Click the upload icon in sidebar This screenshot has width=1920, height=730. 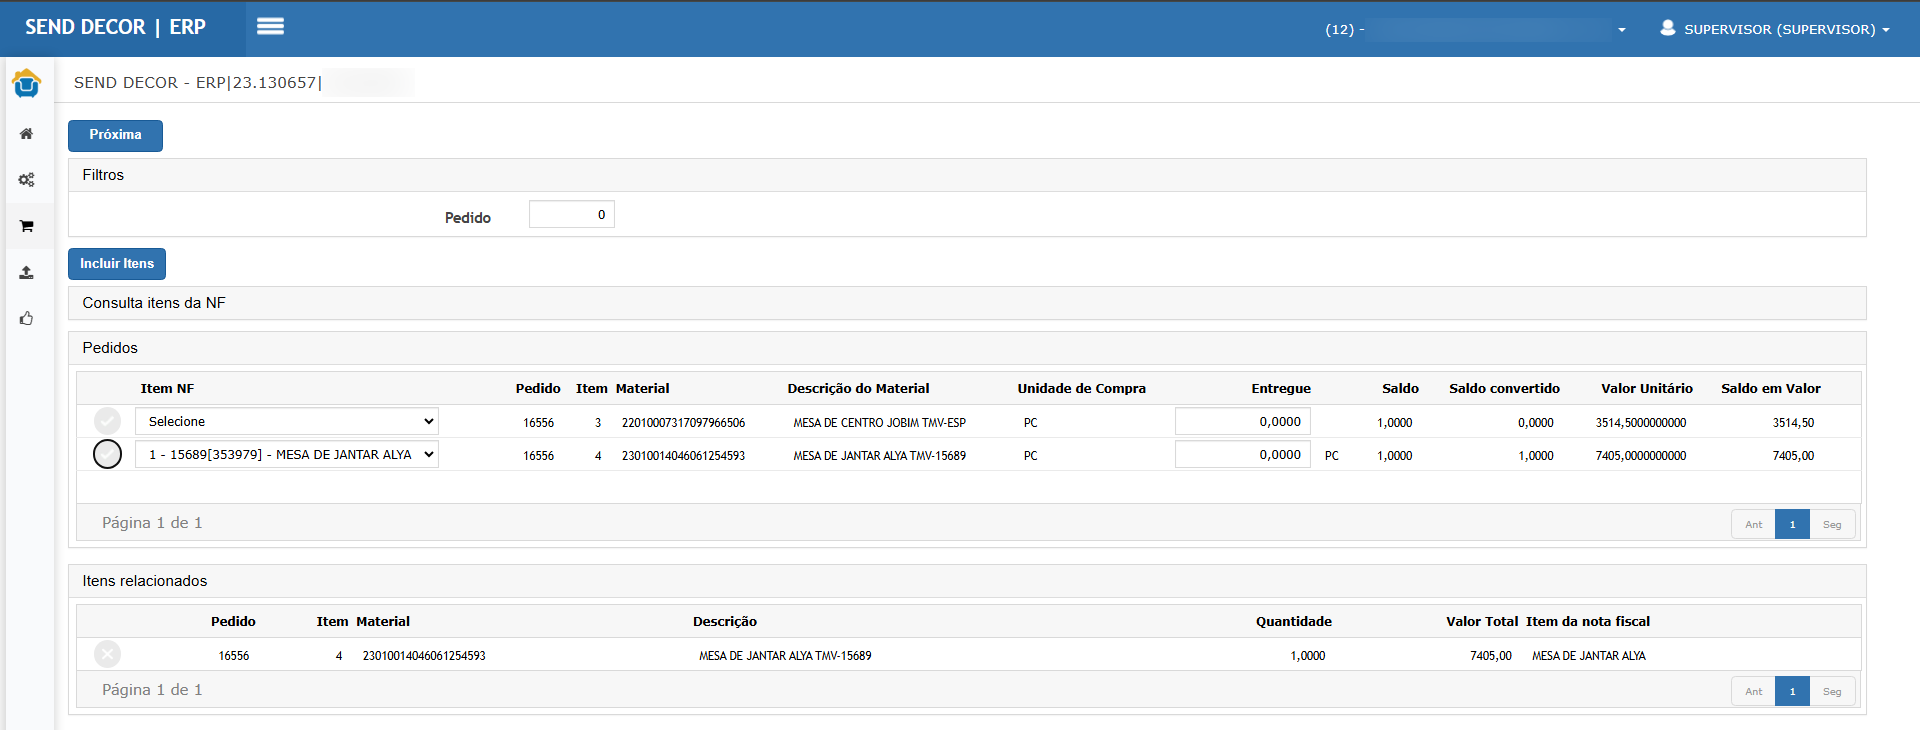pos(26,272)
